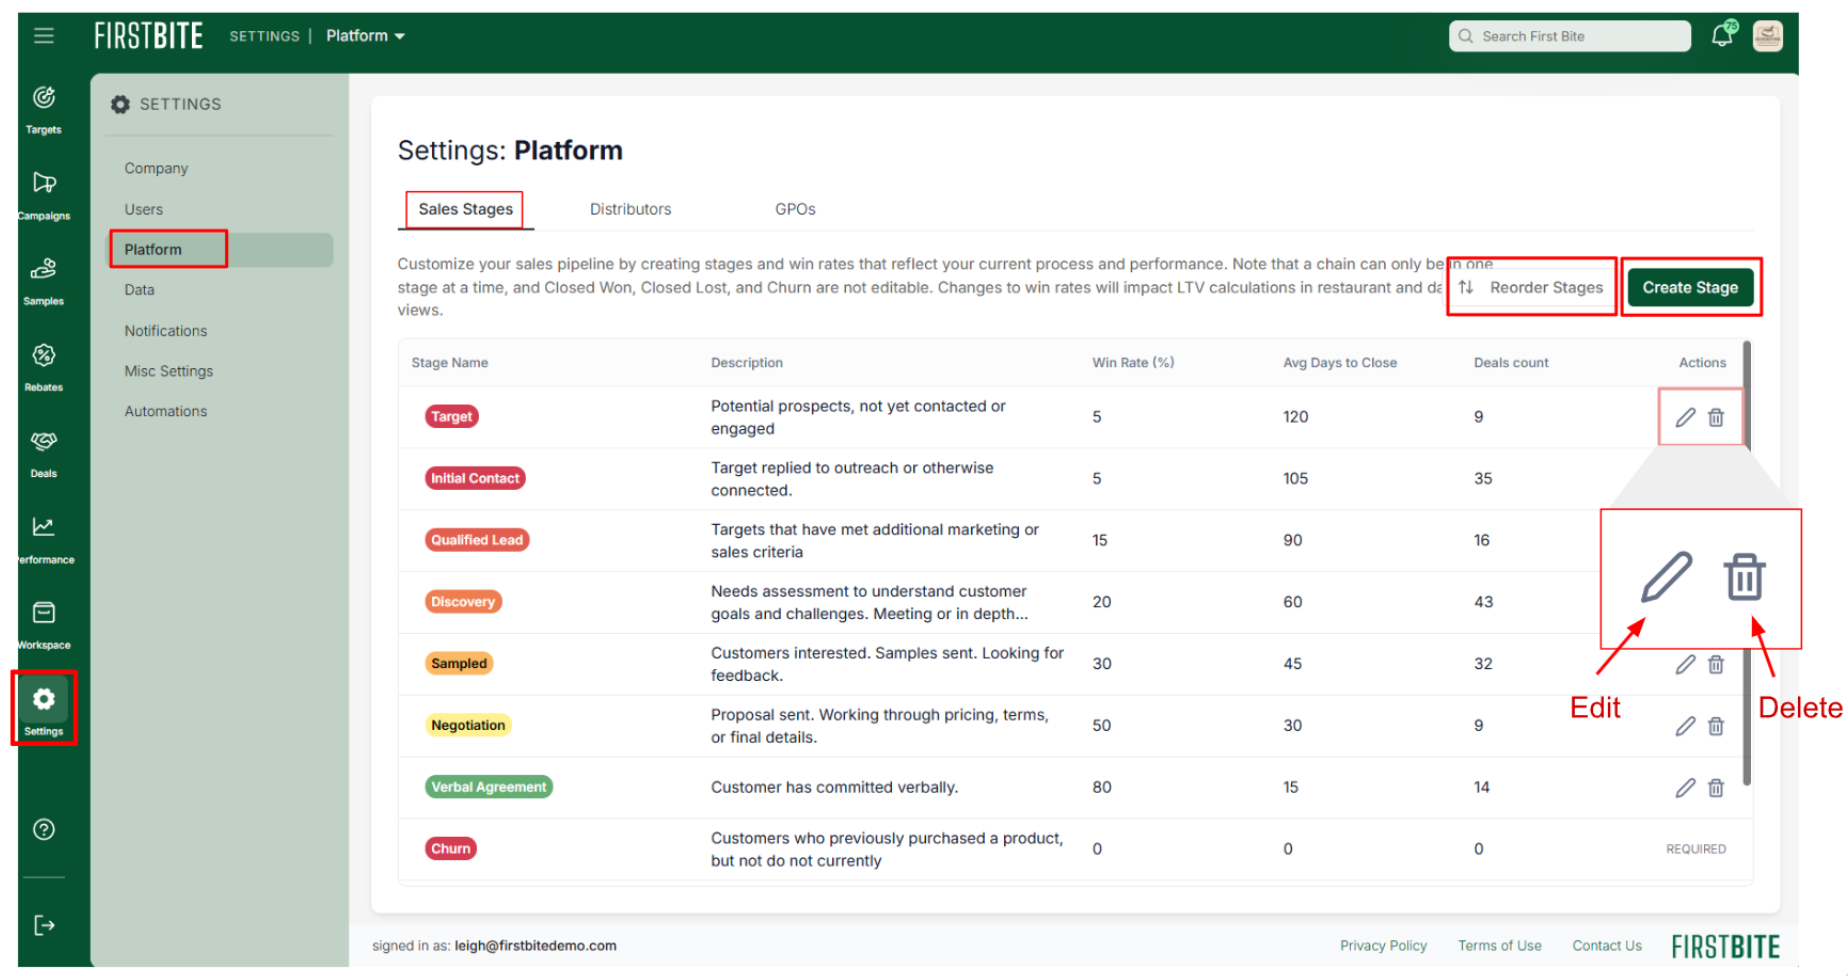Click the Discovery stage badge

tap(463, 602)
